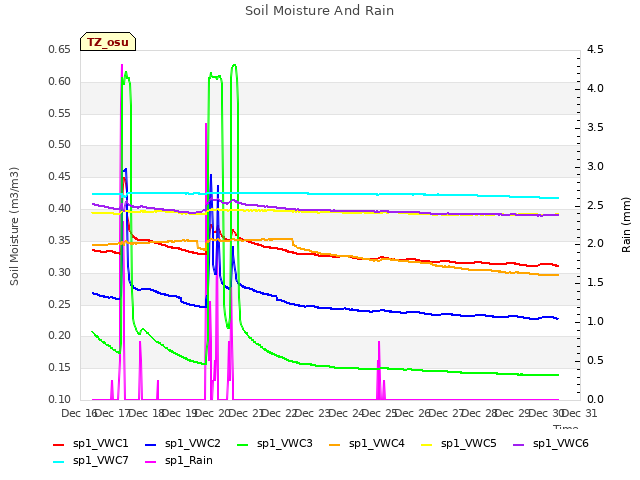Image resolution: width=640 pixels, height=480 pixels.
Task: Click the 2.5 right axis tick label
Action: pyautogui.click(x=595, y=205)
